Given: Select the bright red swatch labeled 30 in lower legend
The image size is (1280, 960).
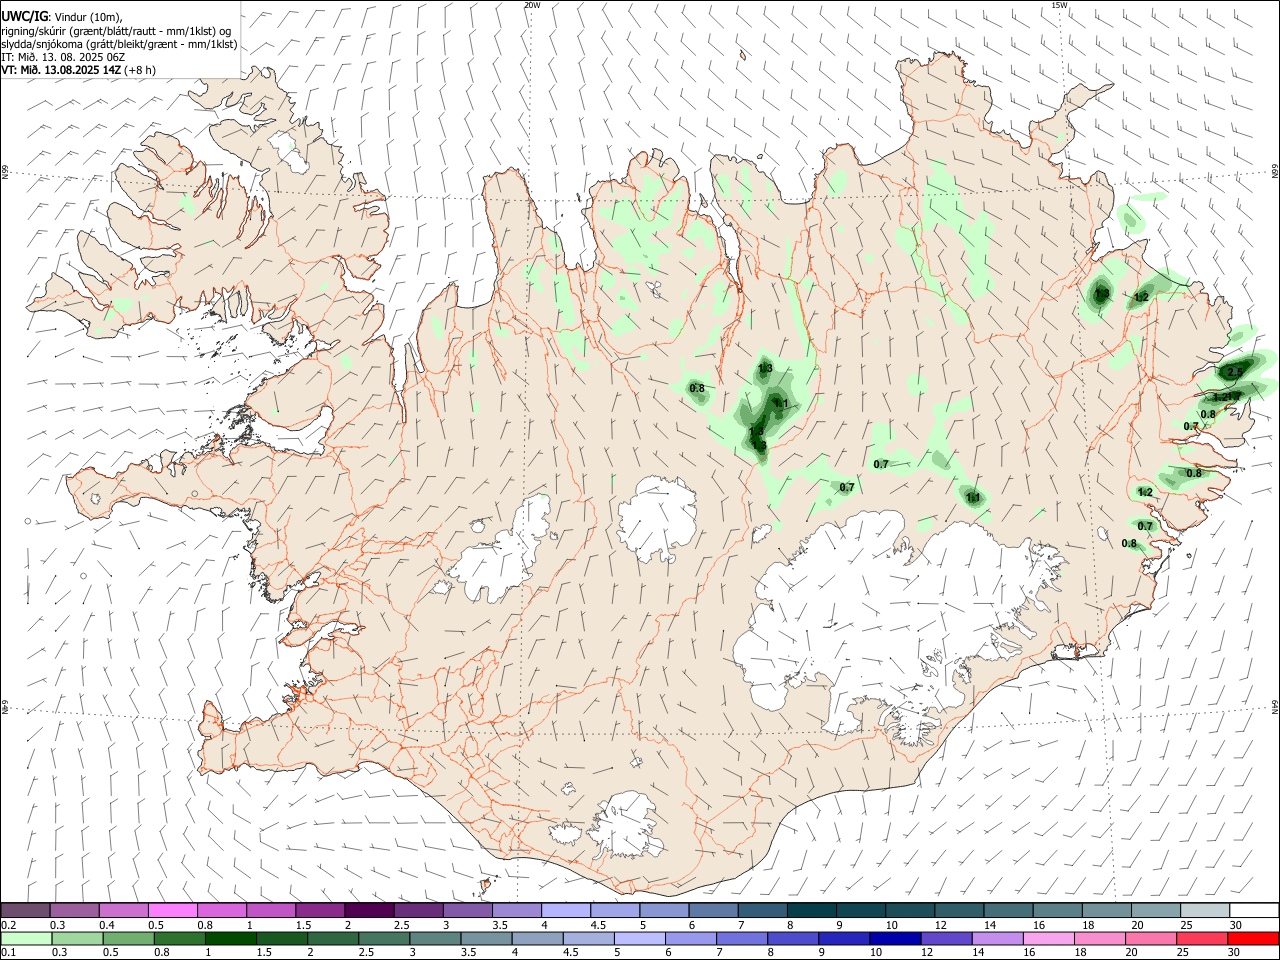Looking at the screenshot, I should (x=1253, y=938).
